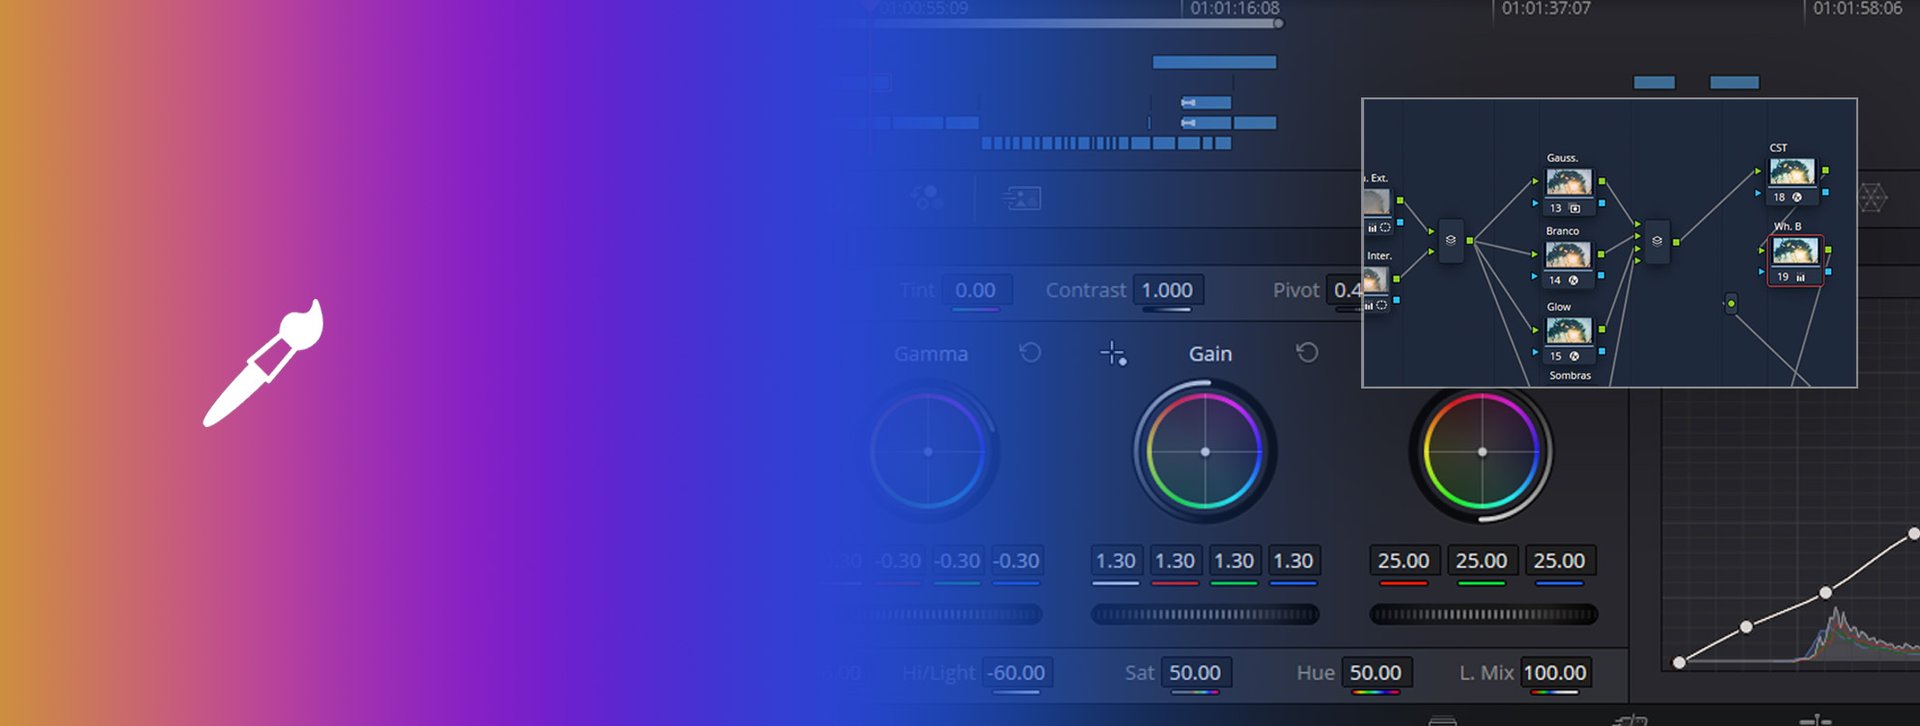This screenshot has height=726, width=1920.
Task: Click the third curve control point from bottom
Action: coord(1825,593)
